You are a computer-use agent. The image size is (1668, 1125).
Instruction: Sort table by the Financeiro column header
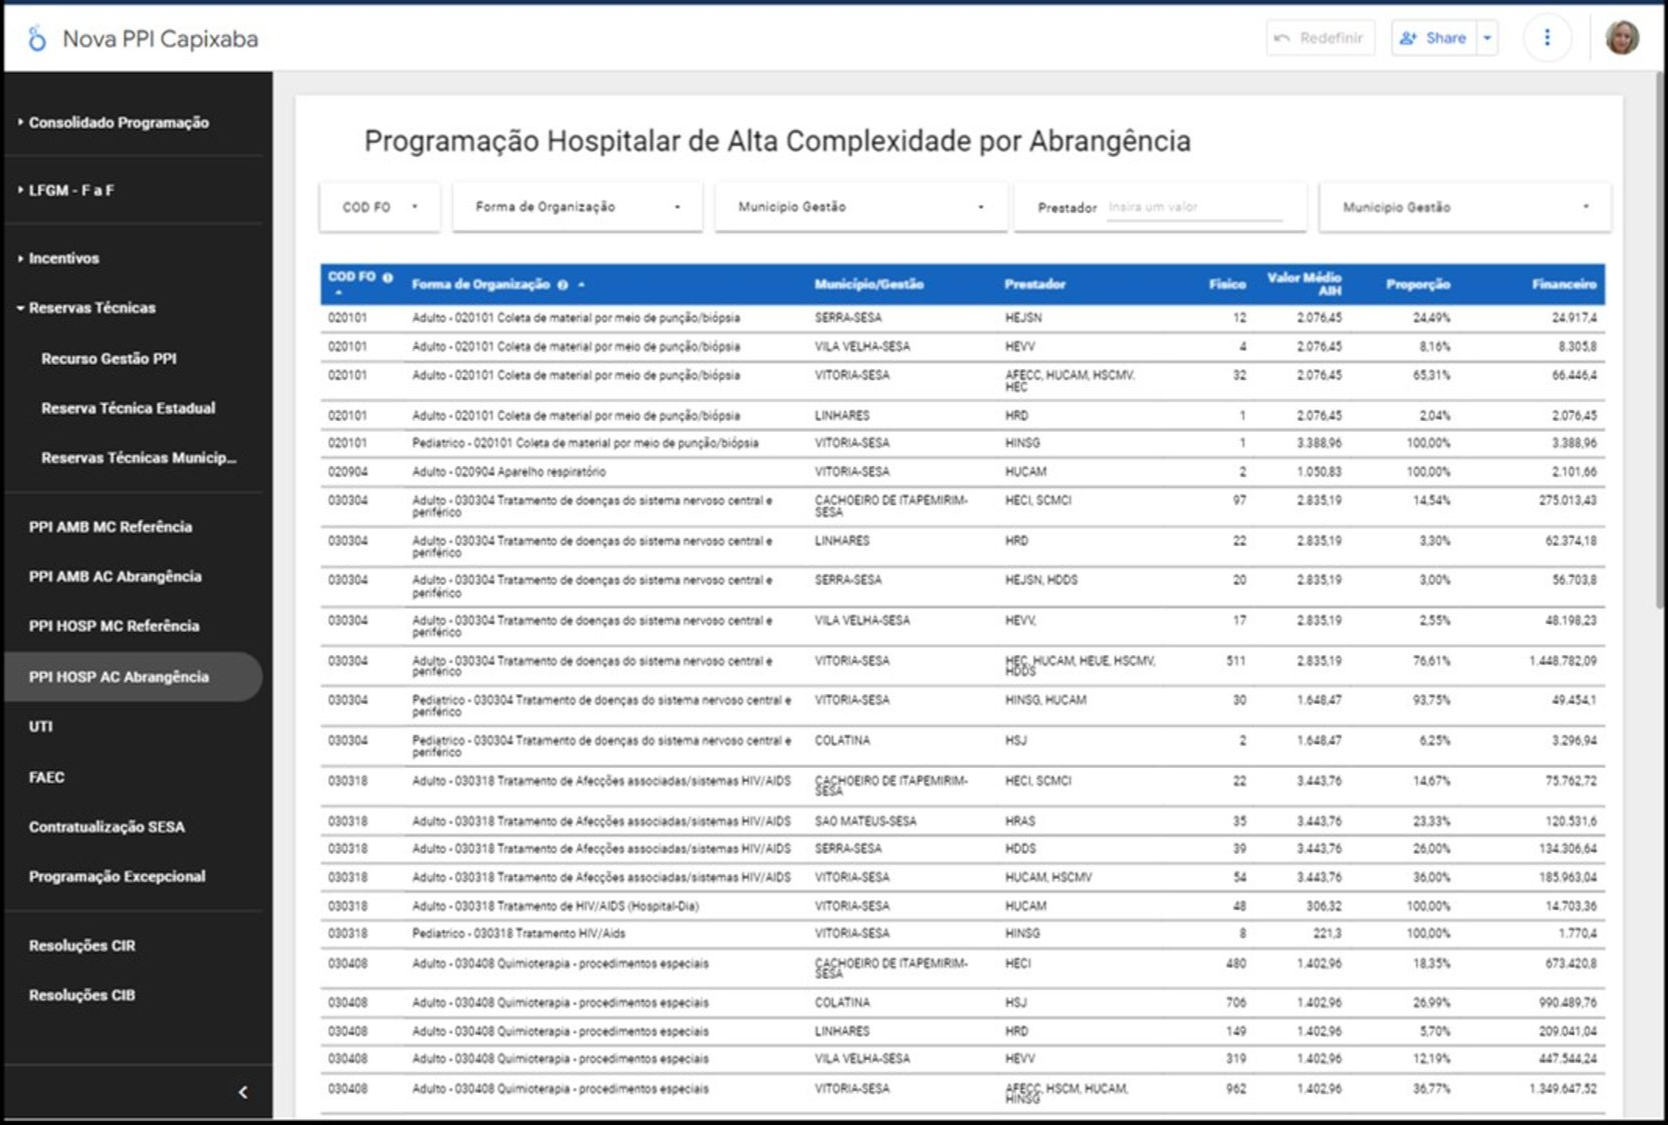coord(1563,285)
